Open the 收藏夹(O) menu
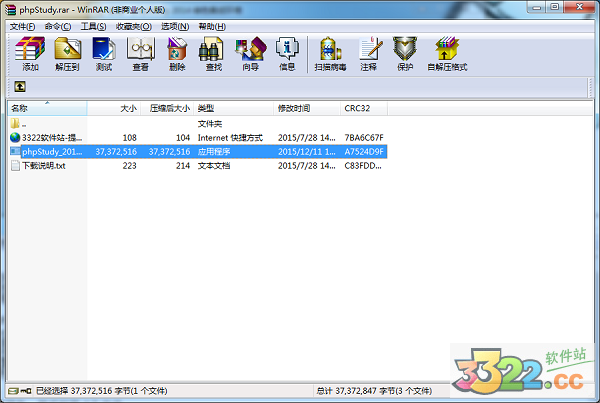 (x=134, y=26)
